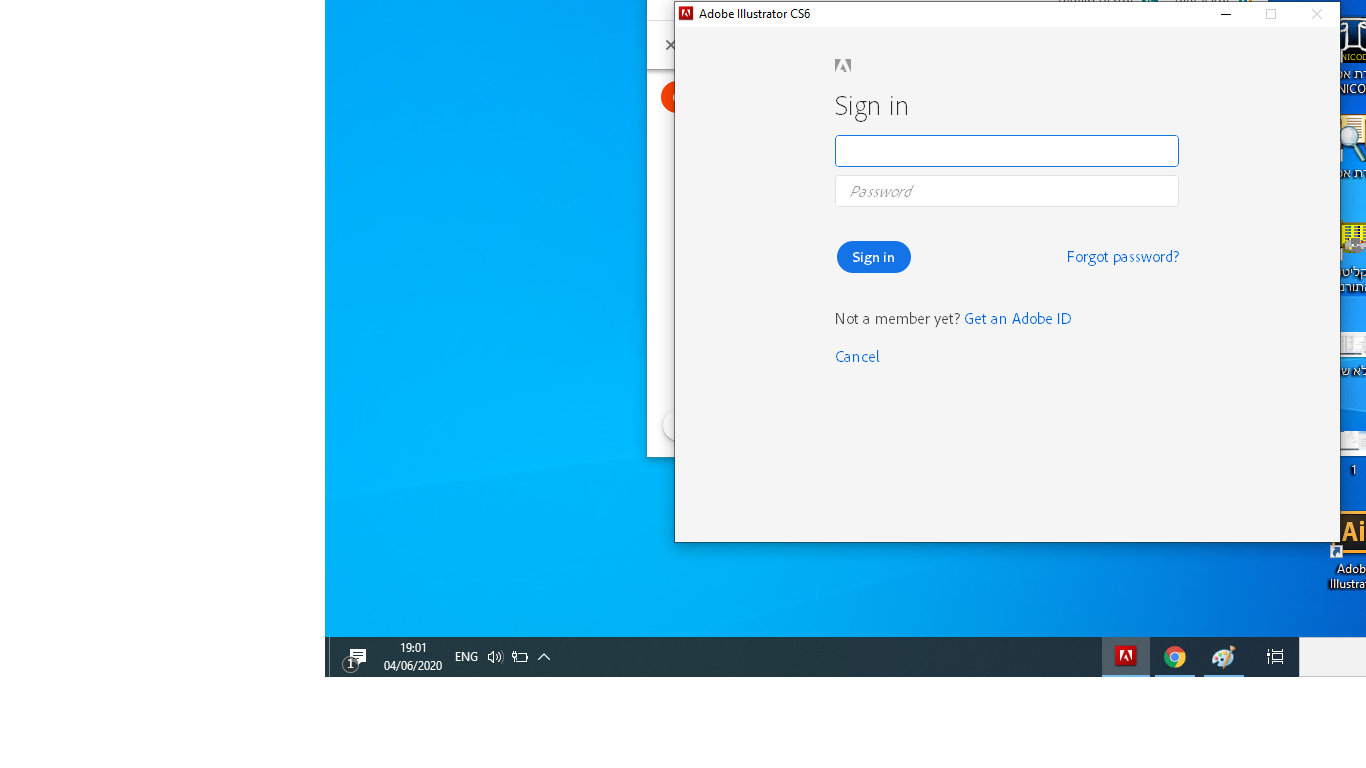The height and width of the screenshot is (768, 1366).
Task: Open the Paint palette taskbar icon
Action: (1224, 657)
